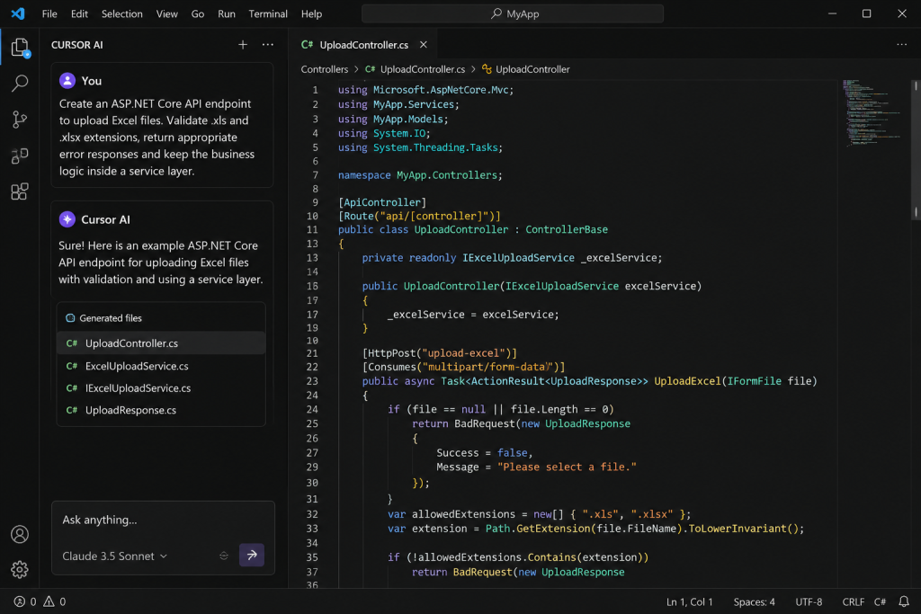Click C# icon of ExcelUploadService.cs
921x614 pixels.
(x=72, y=366)
